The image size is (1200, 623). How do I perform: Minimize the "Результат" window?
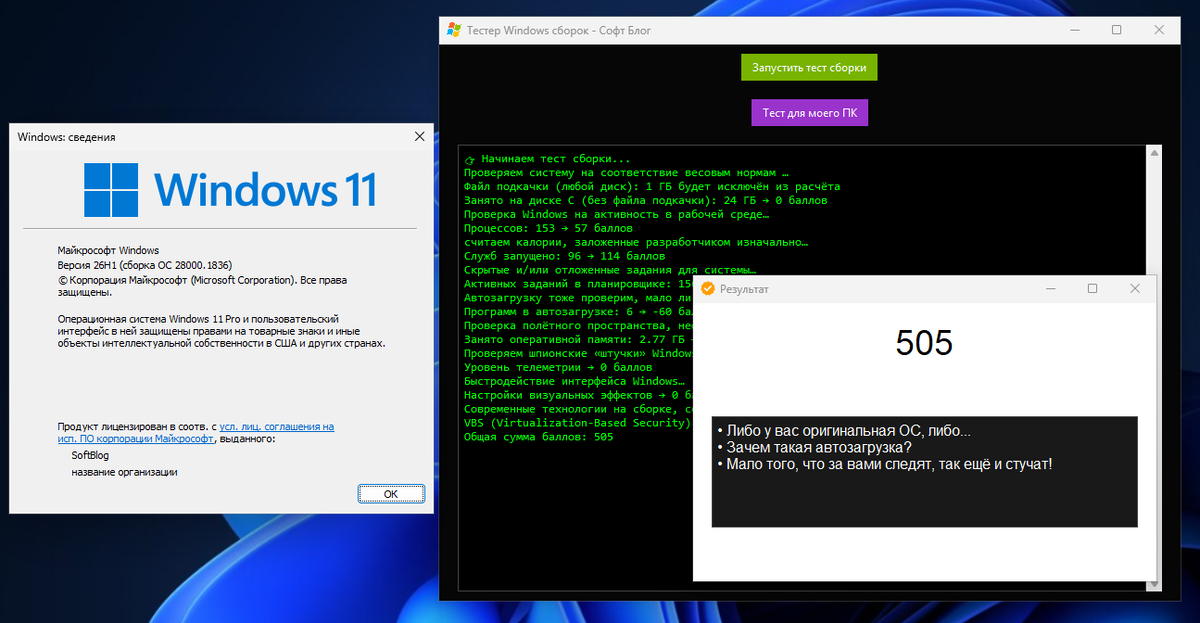[1051, 288]
